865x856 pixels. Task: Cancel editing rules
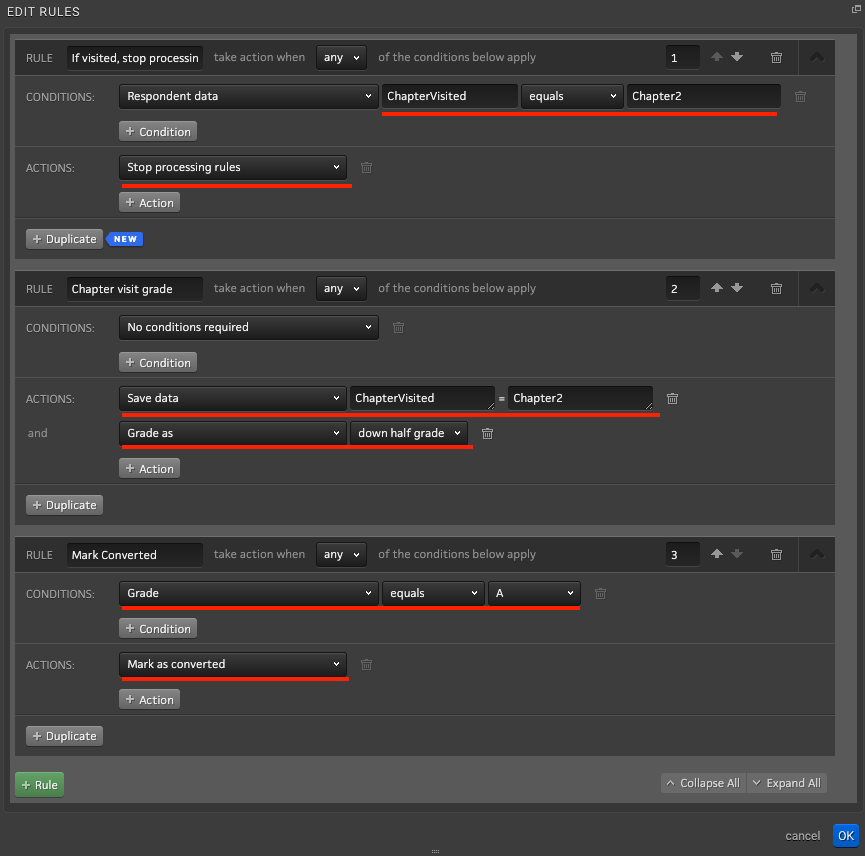[802, 836]
